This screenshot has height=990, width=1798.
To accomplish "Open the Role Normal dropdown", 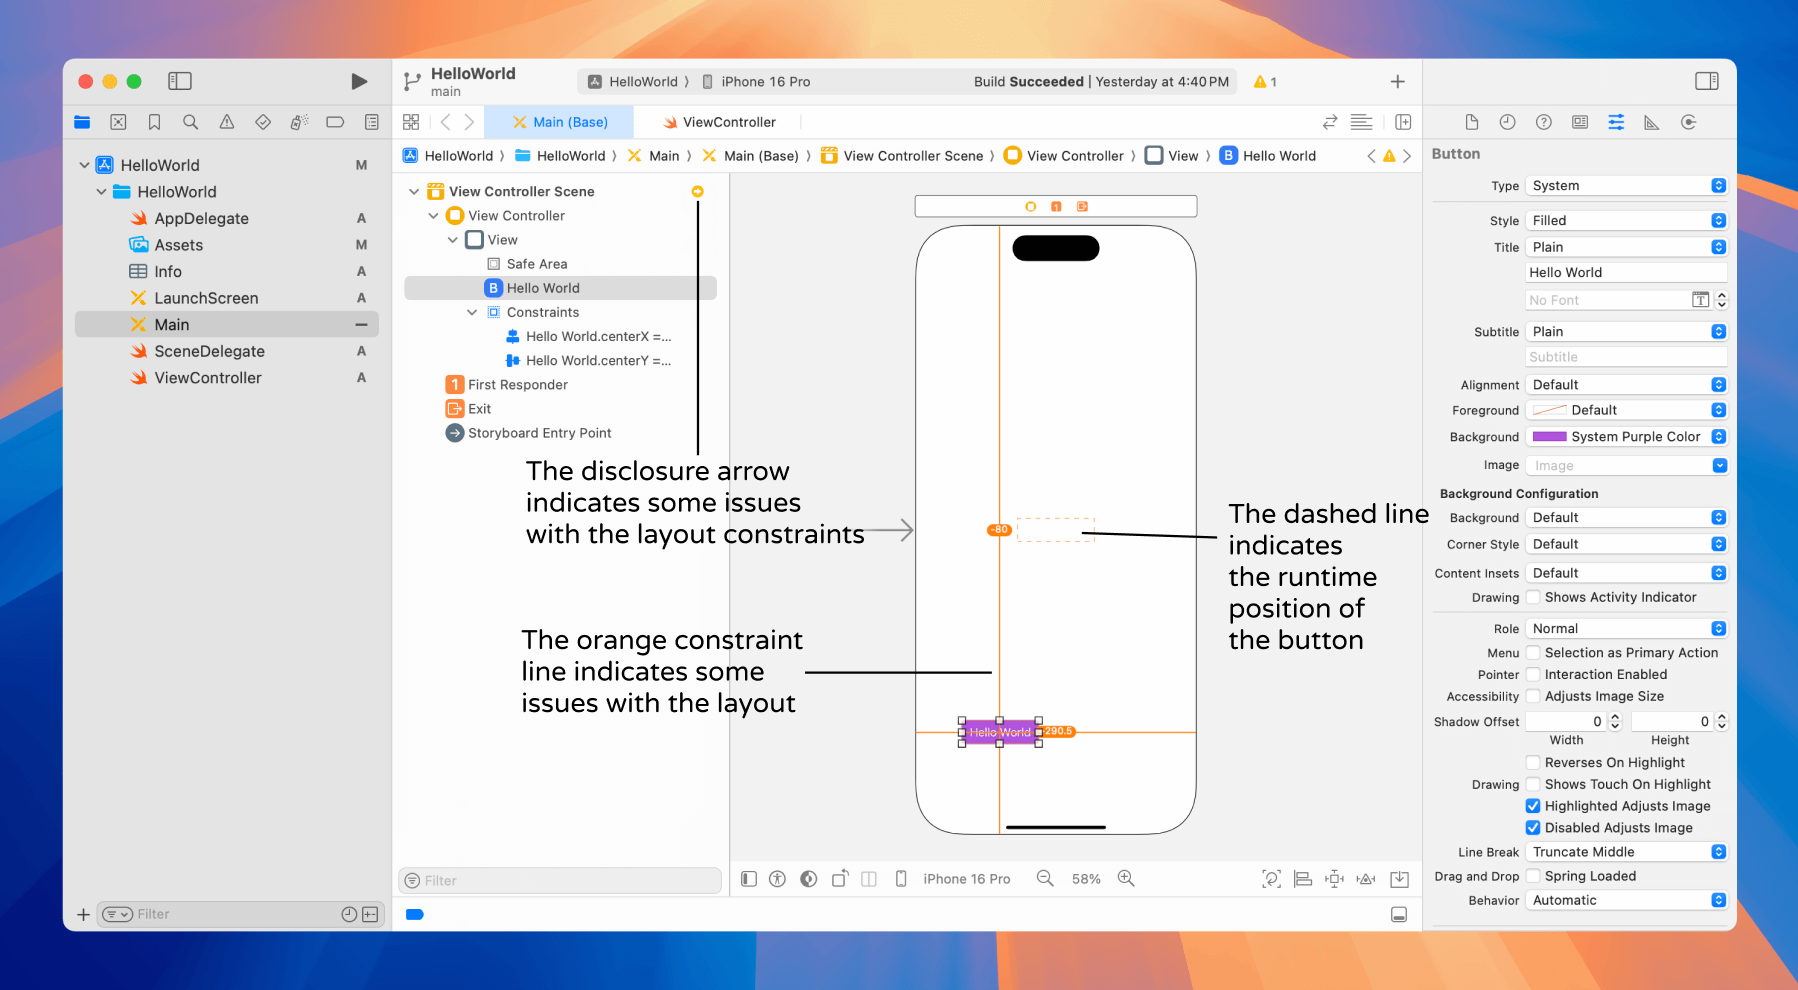I will [1626, 628].
